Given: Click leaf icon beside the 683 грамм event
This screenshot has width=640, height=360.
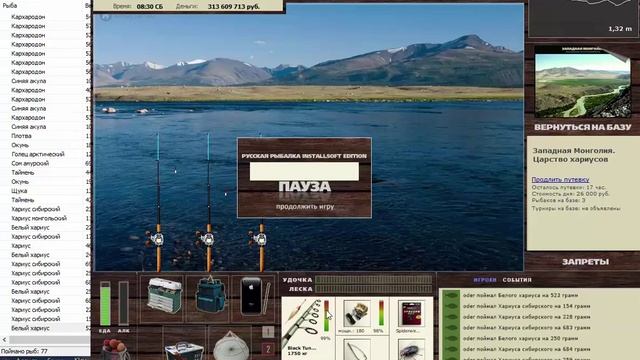Looking at the screenshot, I should pos(451,327).
